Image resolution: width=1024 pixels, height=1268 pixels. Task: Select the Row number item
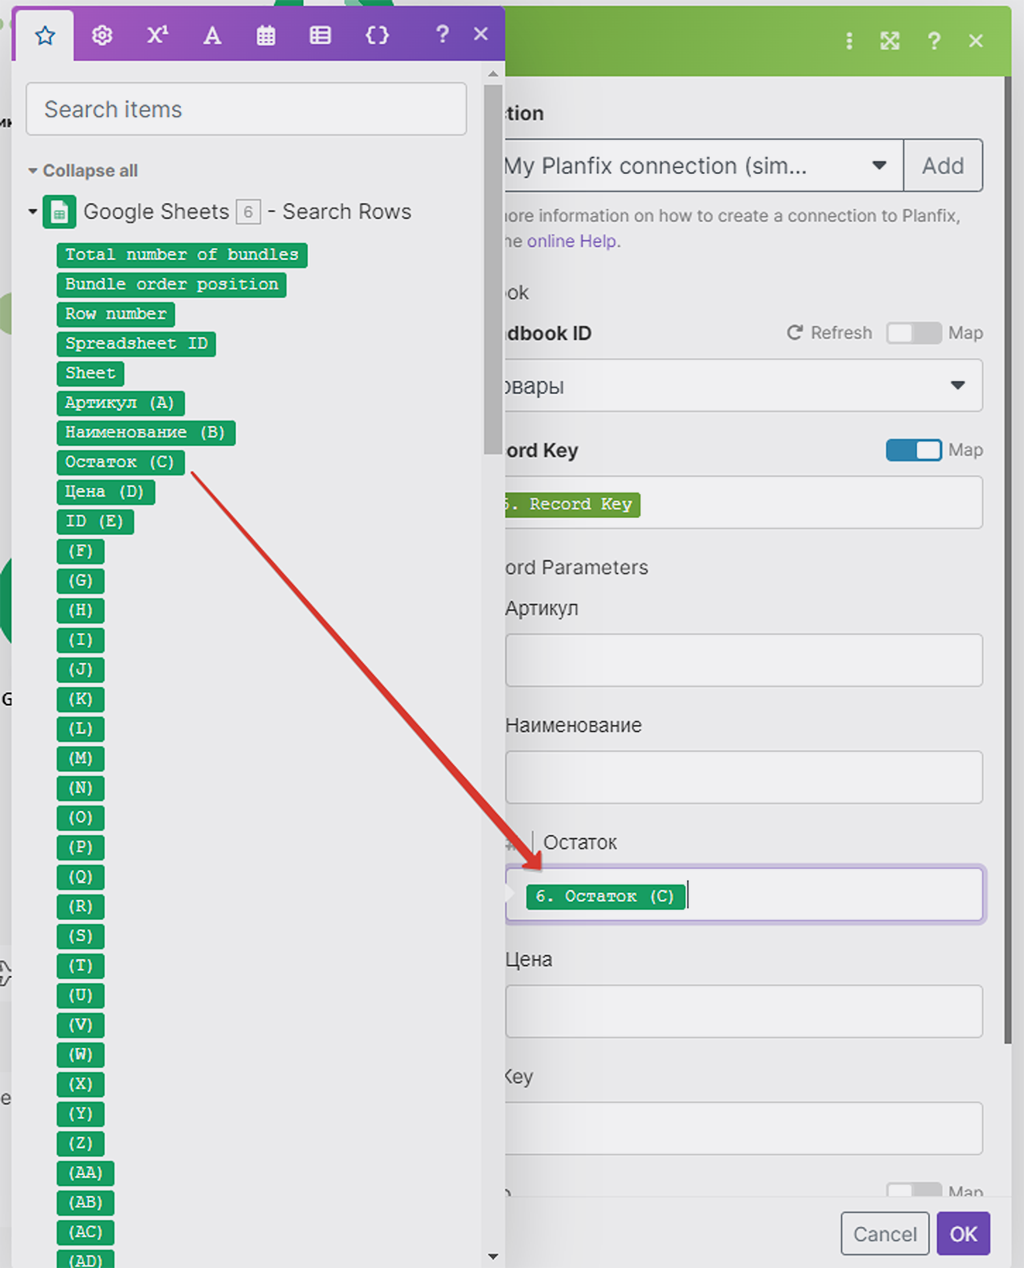[116, 314]
